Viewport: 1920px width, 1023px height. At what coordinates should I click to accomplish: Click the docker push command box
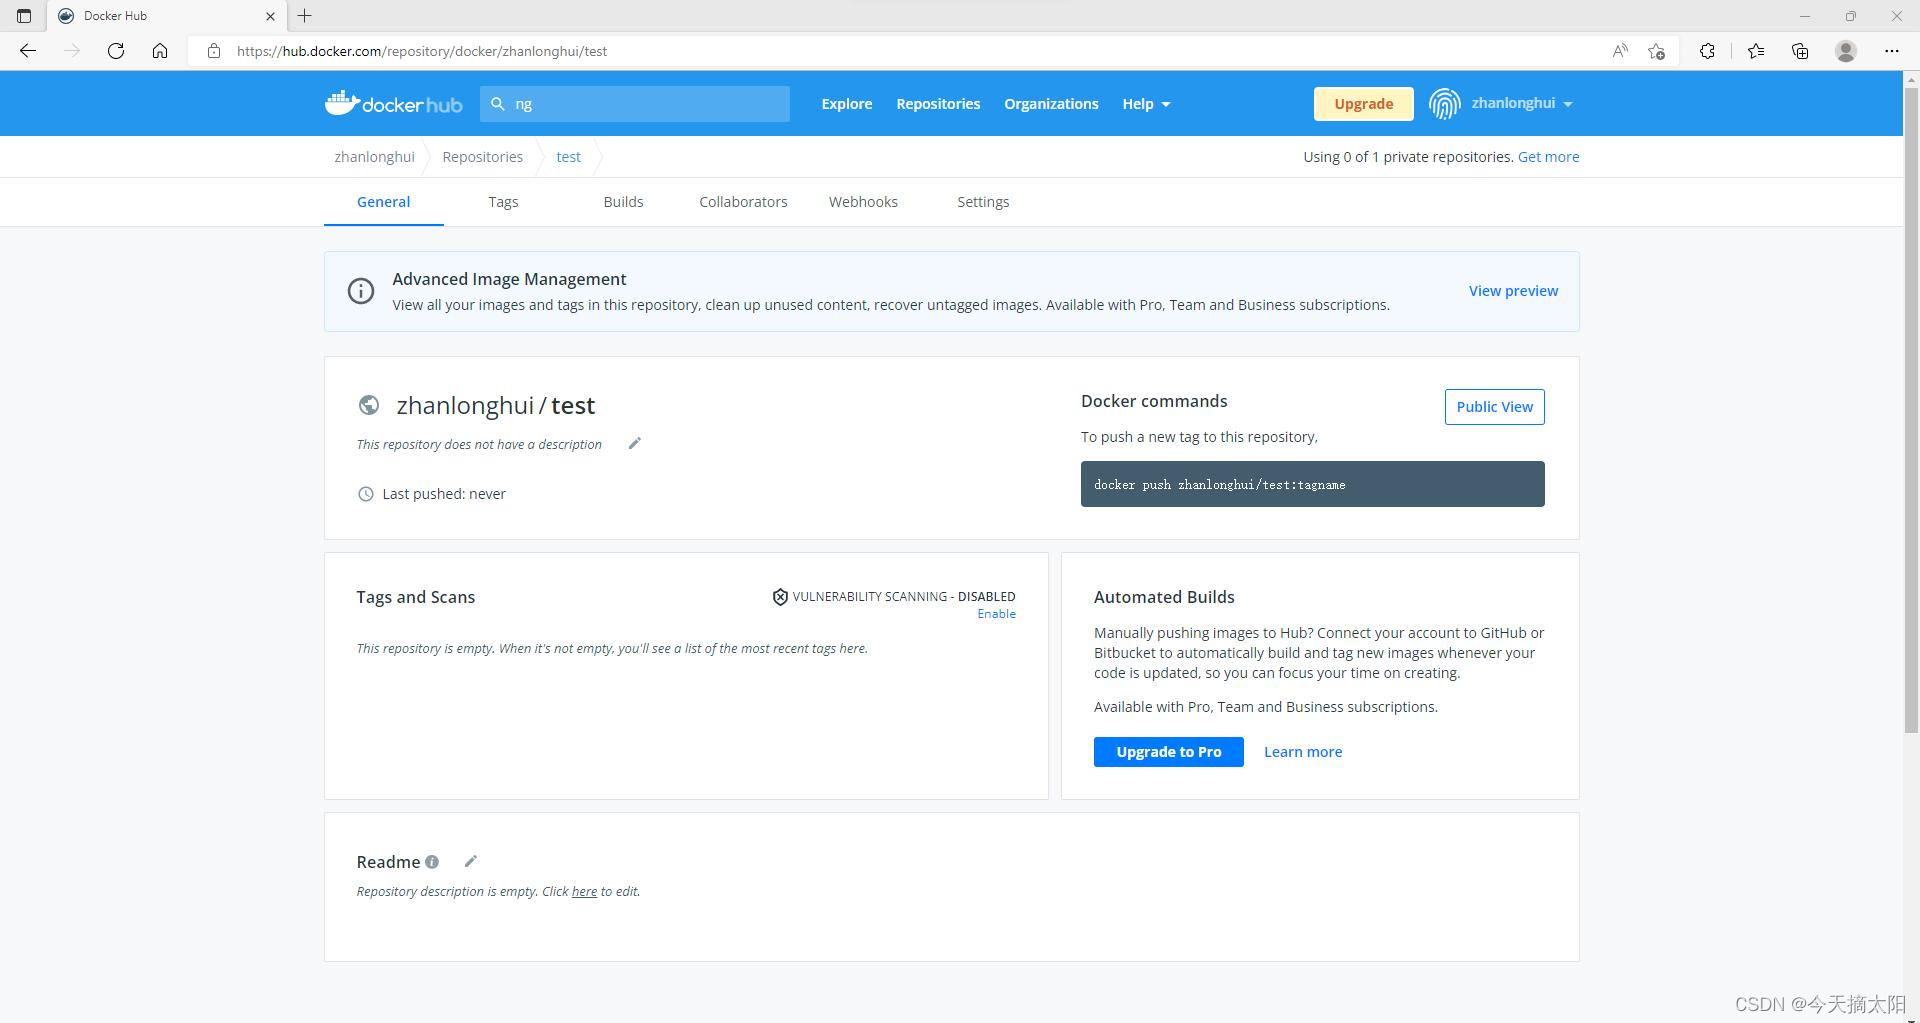(x=1312, y=484)
